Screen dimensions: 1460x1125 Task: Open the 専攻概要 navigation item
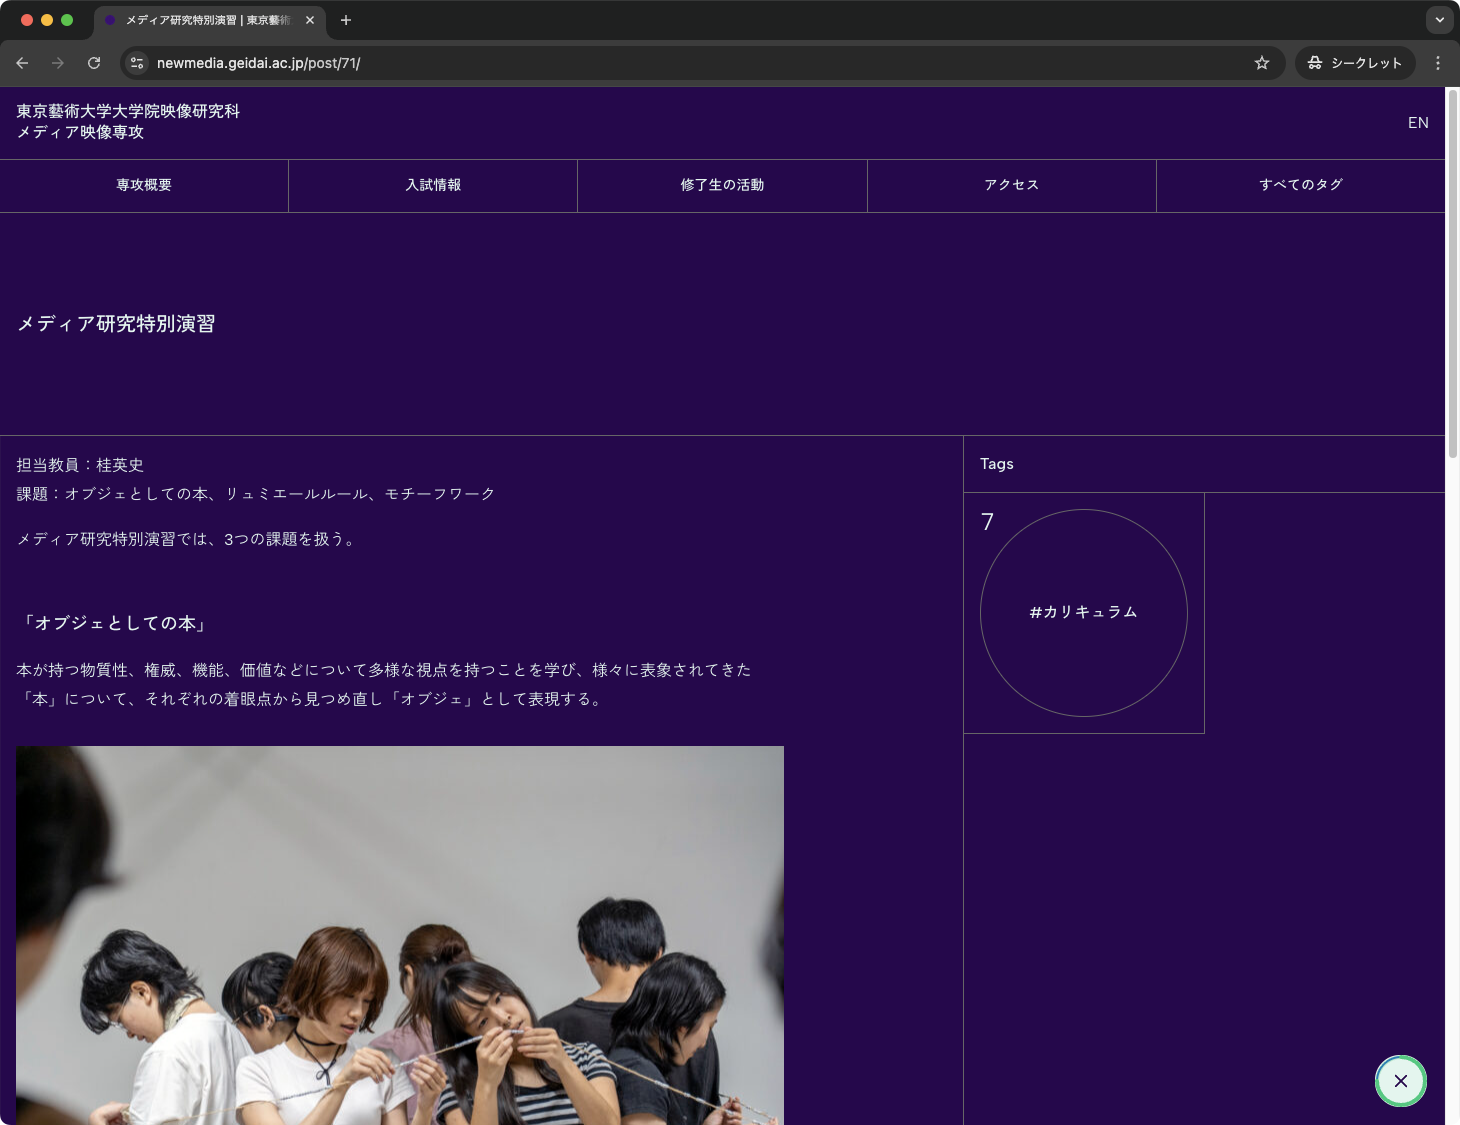tap(144, 185)
